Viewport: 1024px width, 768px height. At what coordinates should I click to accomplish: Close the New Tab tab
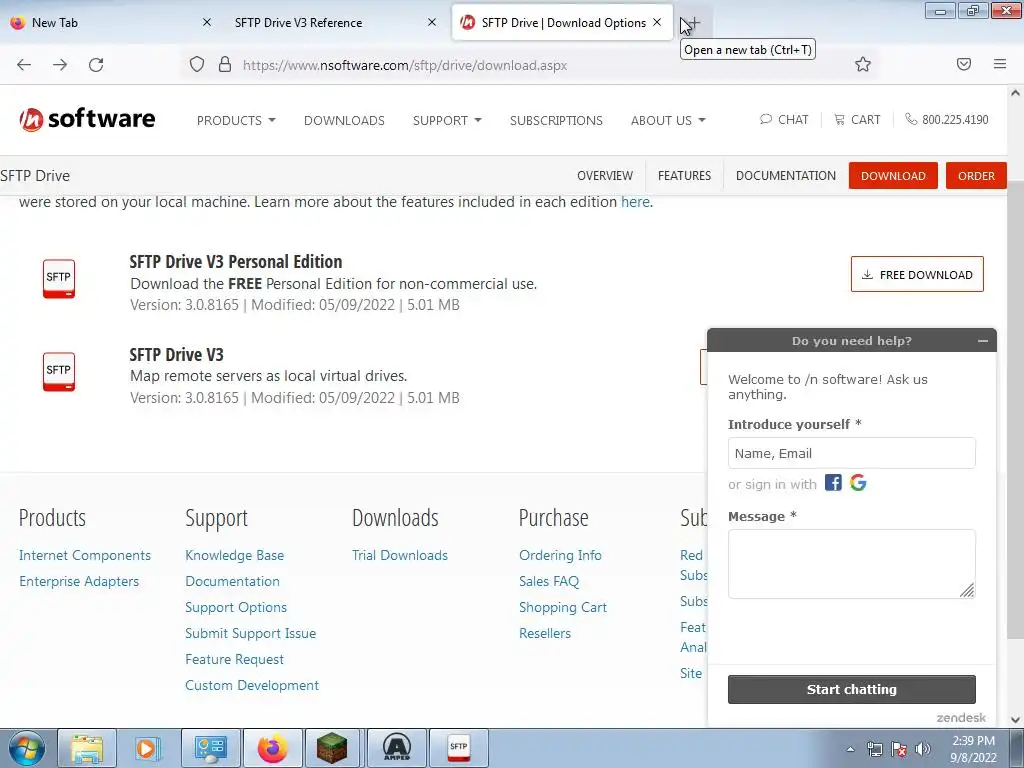tap(207, 22)
